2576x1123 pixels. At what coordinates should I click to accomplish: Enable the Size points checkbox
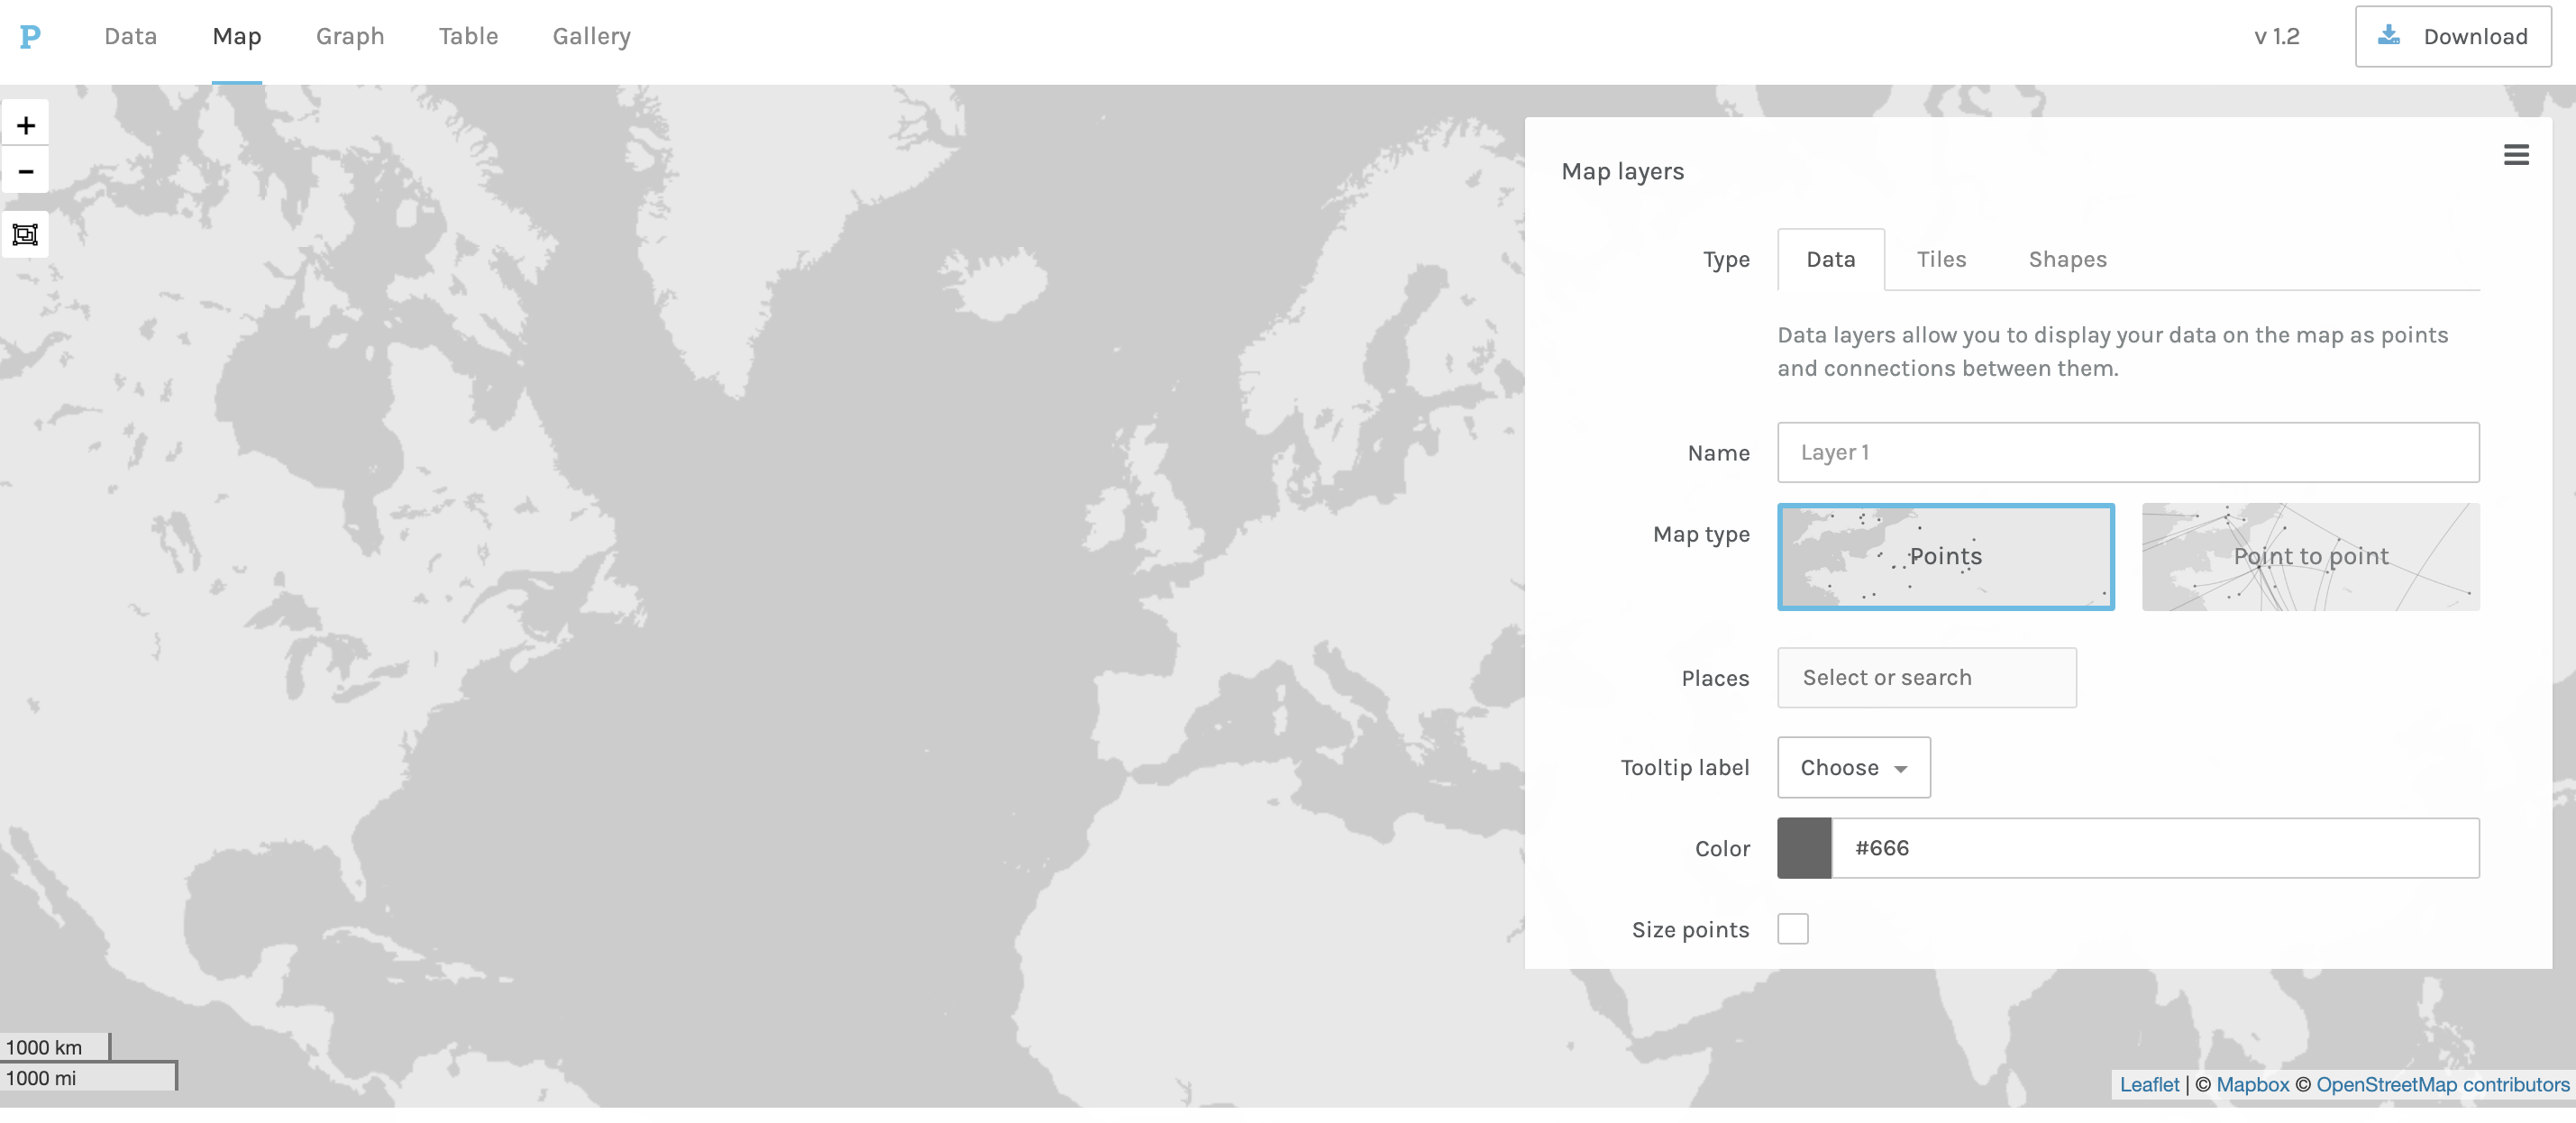(1792, 929)
